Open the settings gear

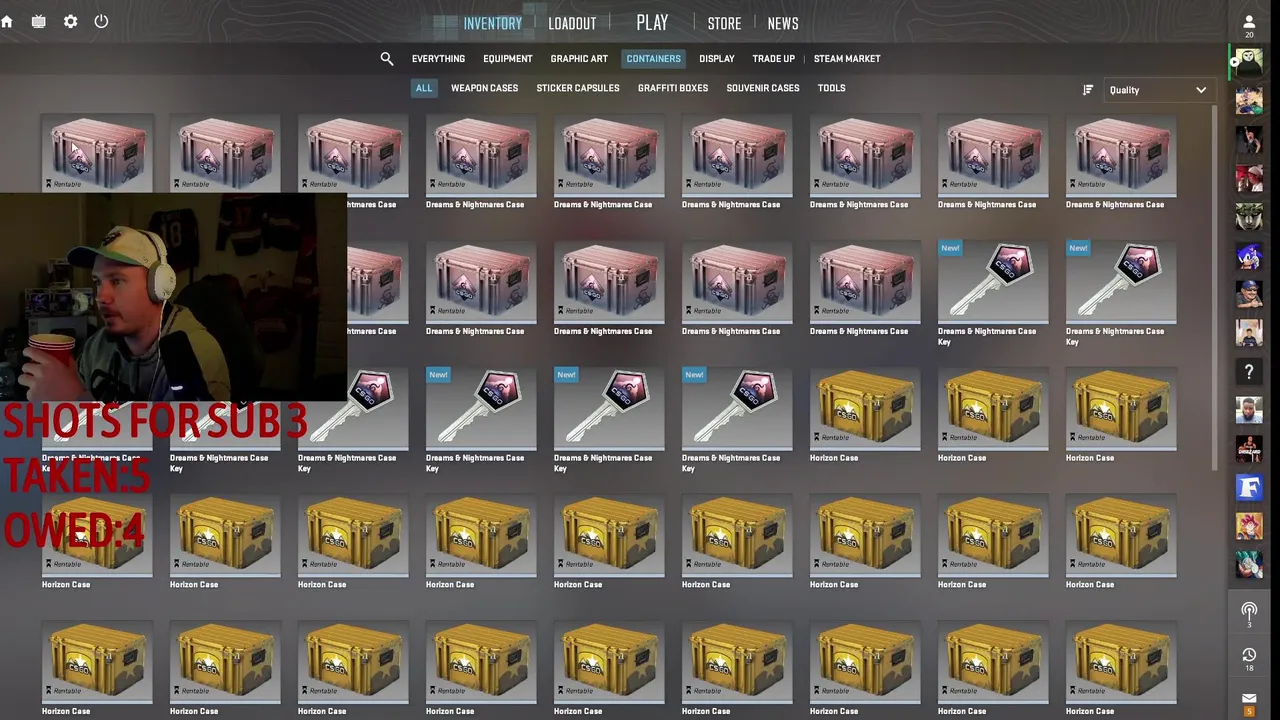tap(70, 21)
